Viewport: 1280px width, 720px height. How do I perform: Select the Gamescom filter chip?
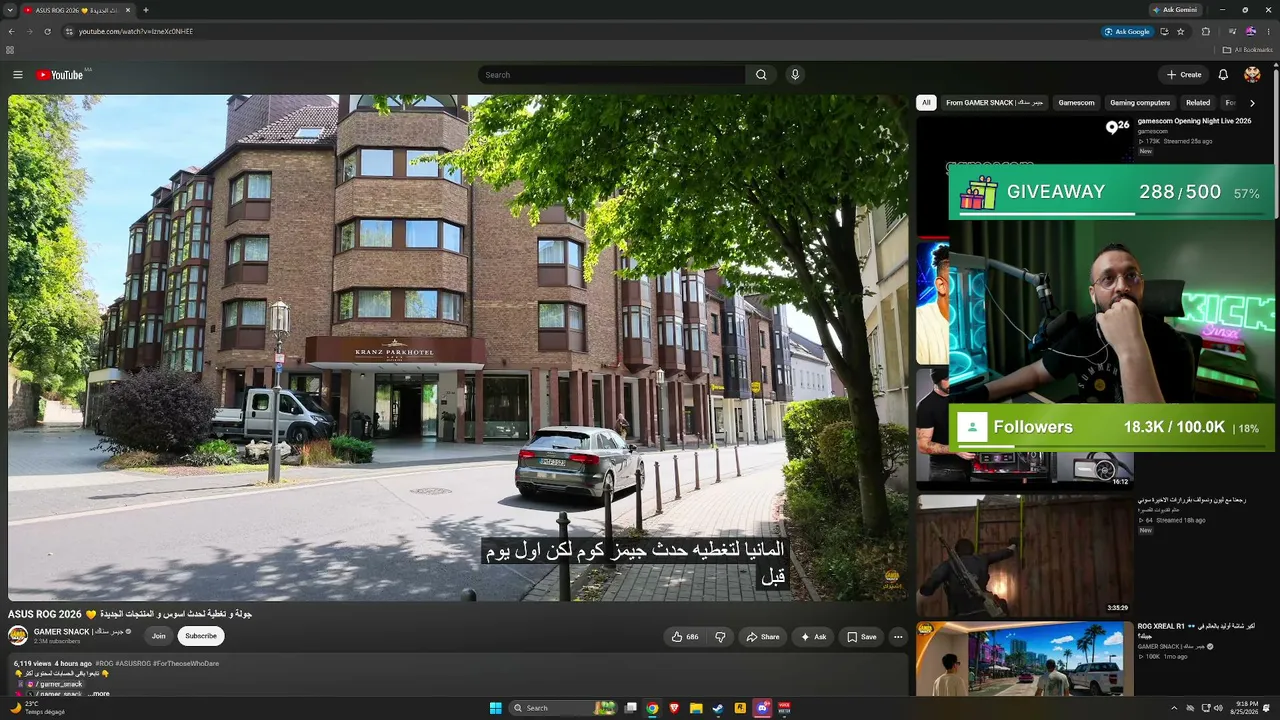coord(1077,103)
